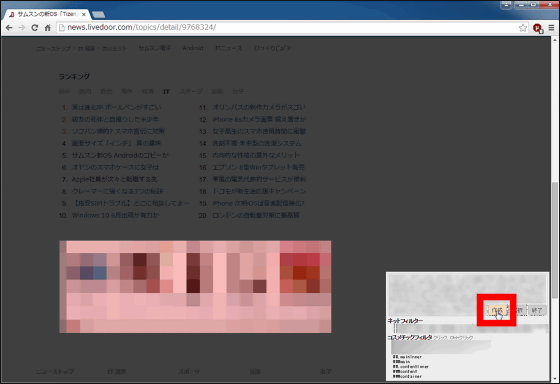Choose the IT tab in the ranking categories
The height and width of the screenshot is (384, 560).
(x=166, y=92)
